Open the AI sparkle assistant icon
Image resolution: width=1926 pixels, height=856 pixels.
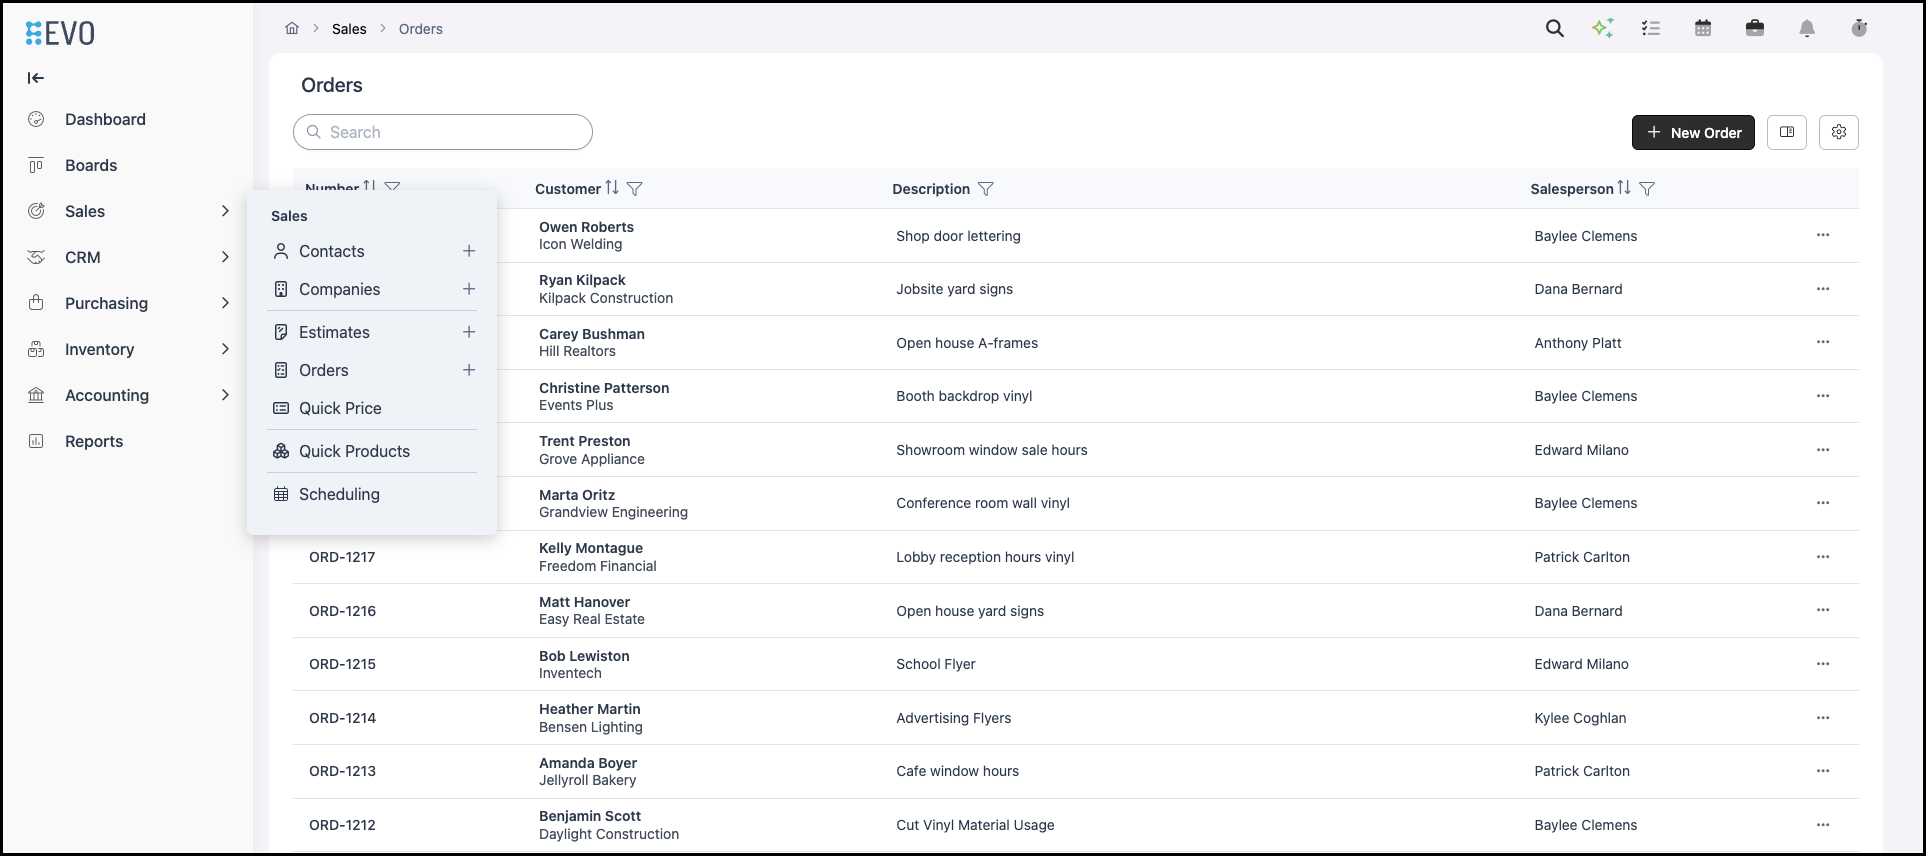pyautogui.click(x=1603, y=29)
